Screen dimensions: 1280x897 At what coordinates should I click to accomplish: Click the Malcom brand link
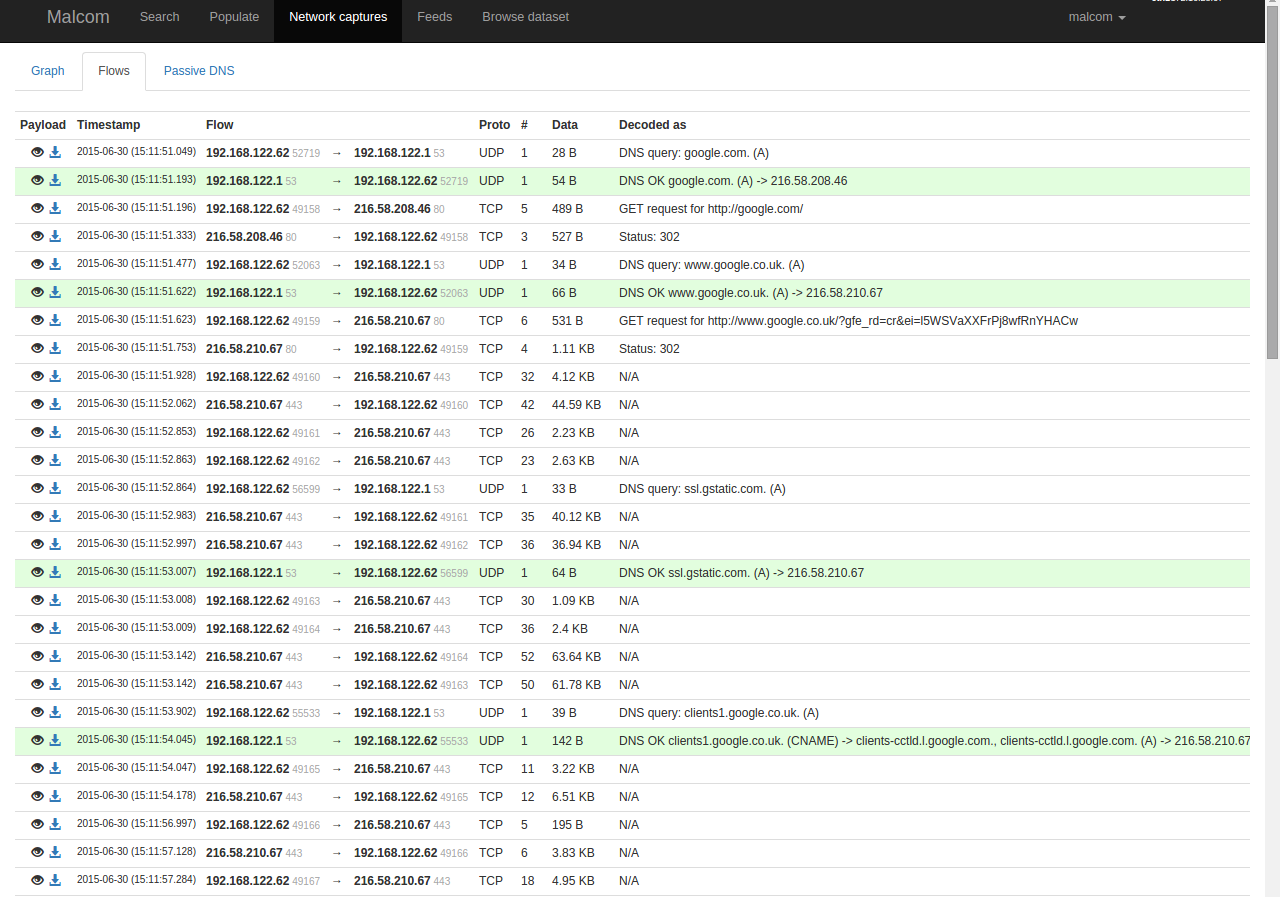coord(79,17)
